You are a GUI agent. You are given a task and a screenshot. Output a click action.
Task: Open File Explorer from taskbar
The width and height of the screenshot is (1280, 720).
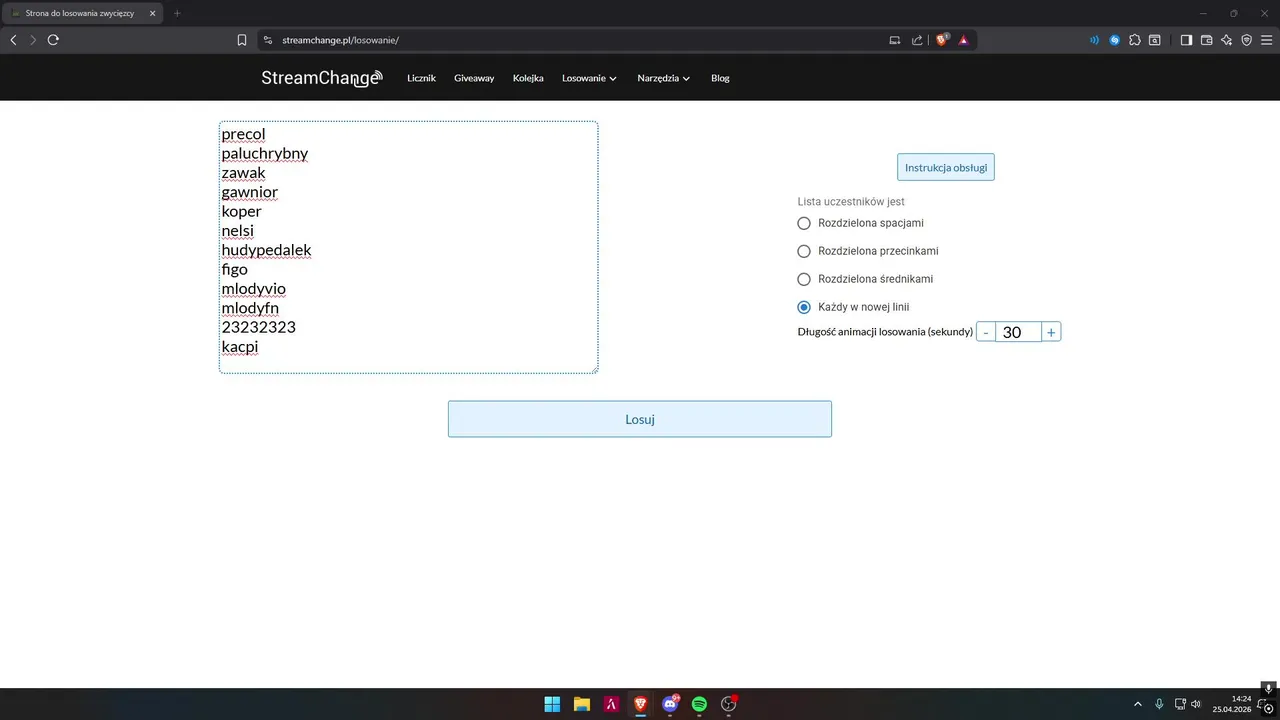[x=581, y=704]
